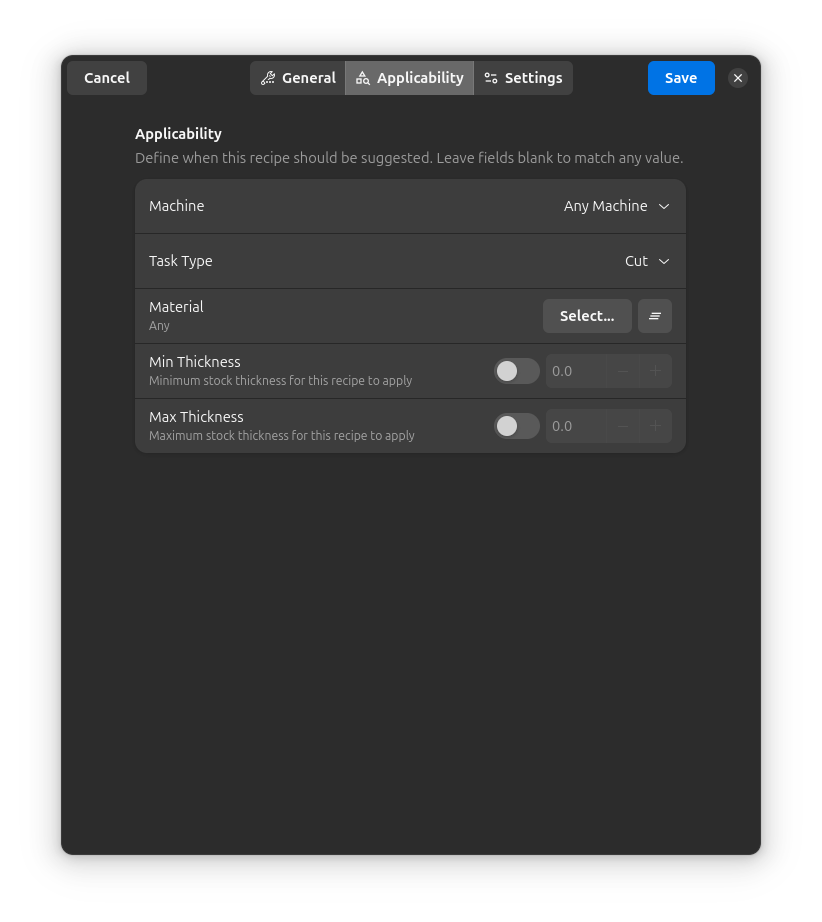Screen dimensions: 822x922
Task: Click the minus icon for Max Thickness
Action: [622, 426]
